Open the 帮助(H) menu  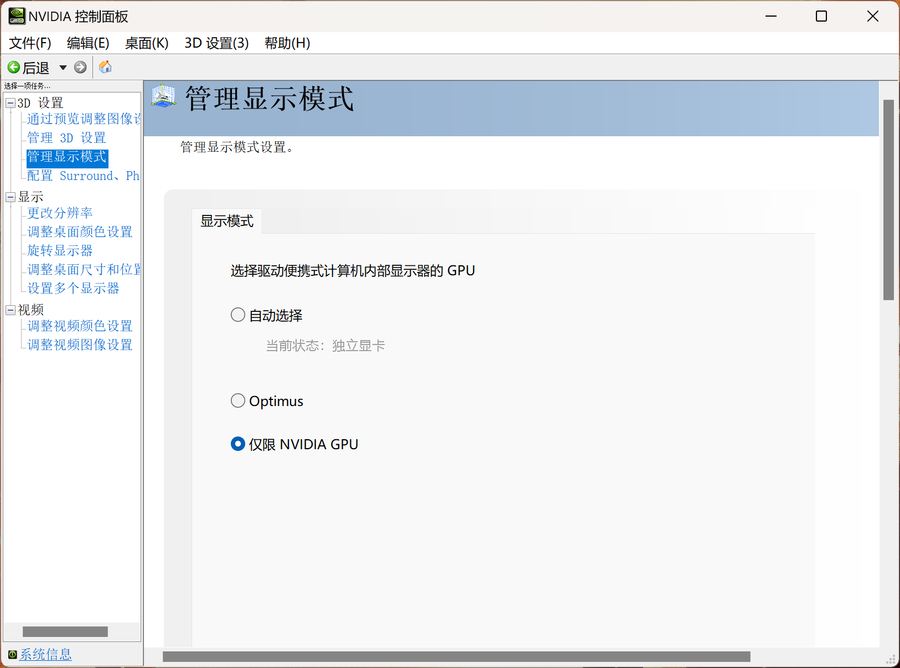(x=287, y=43)
